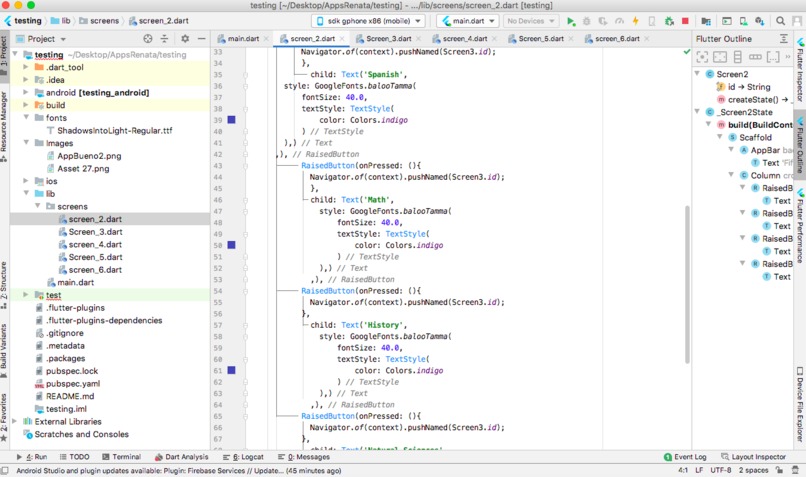806x477 pixels.
Task: Toggle the Flutter Inspector side panel
Action: [x=800, y=69]
